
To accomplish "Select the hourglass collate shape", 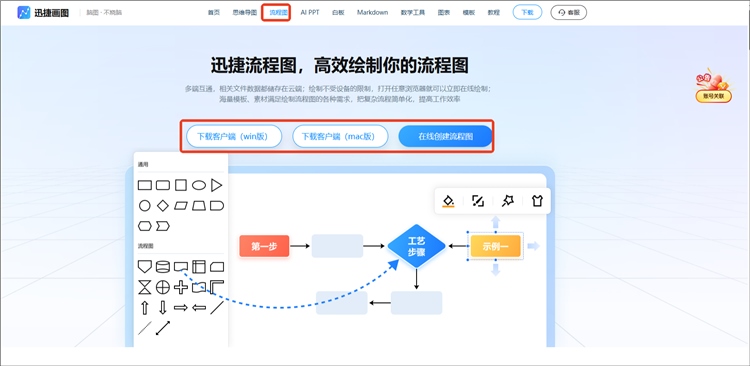I will [x=144, y=287].
